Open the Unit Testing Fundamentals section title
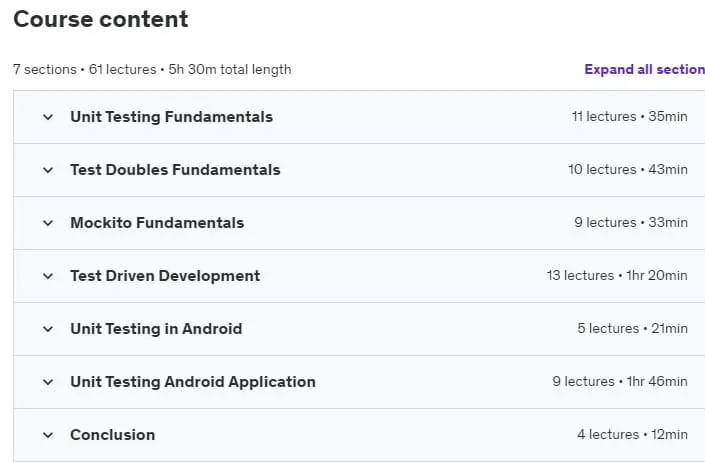 (x=171, y=117)
